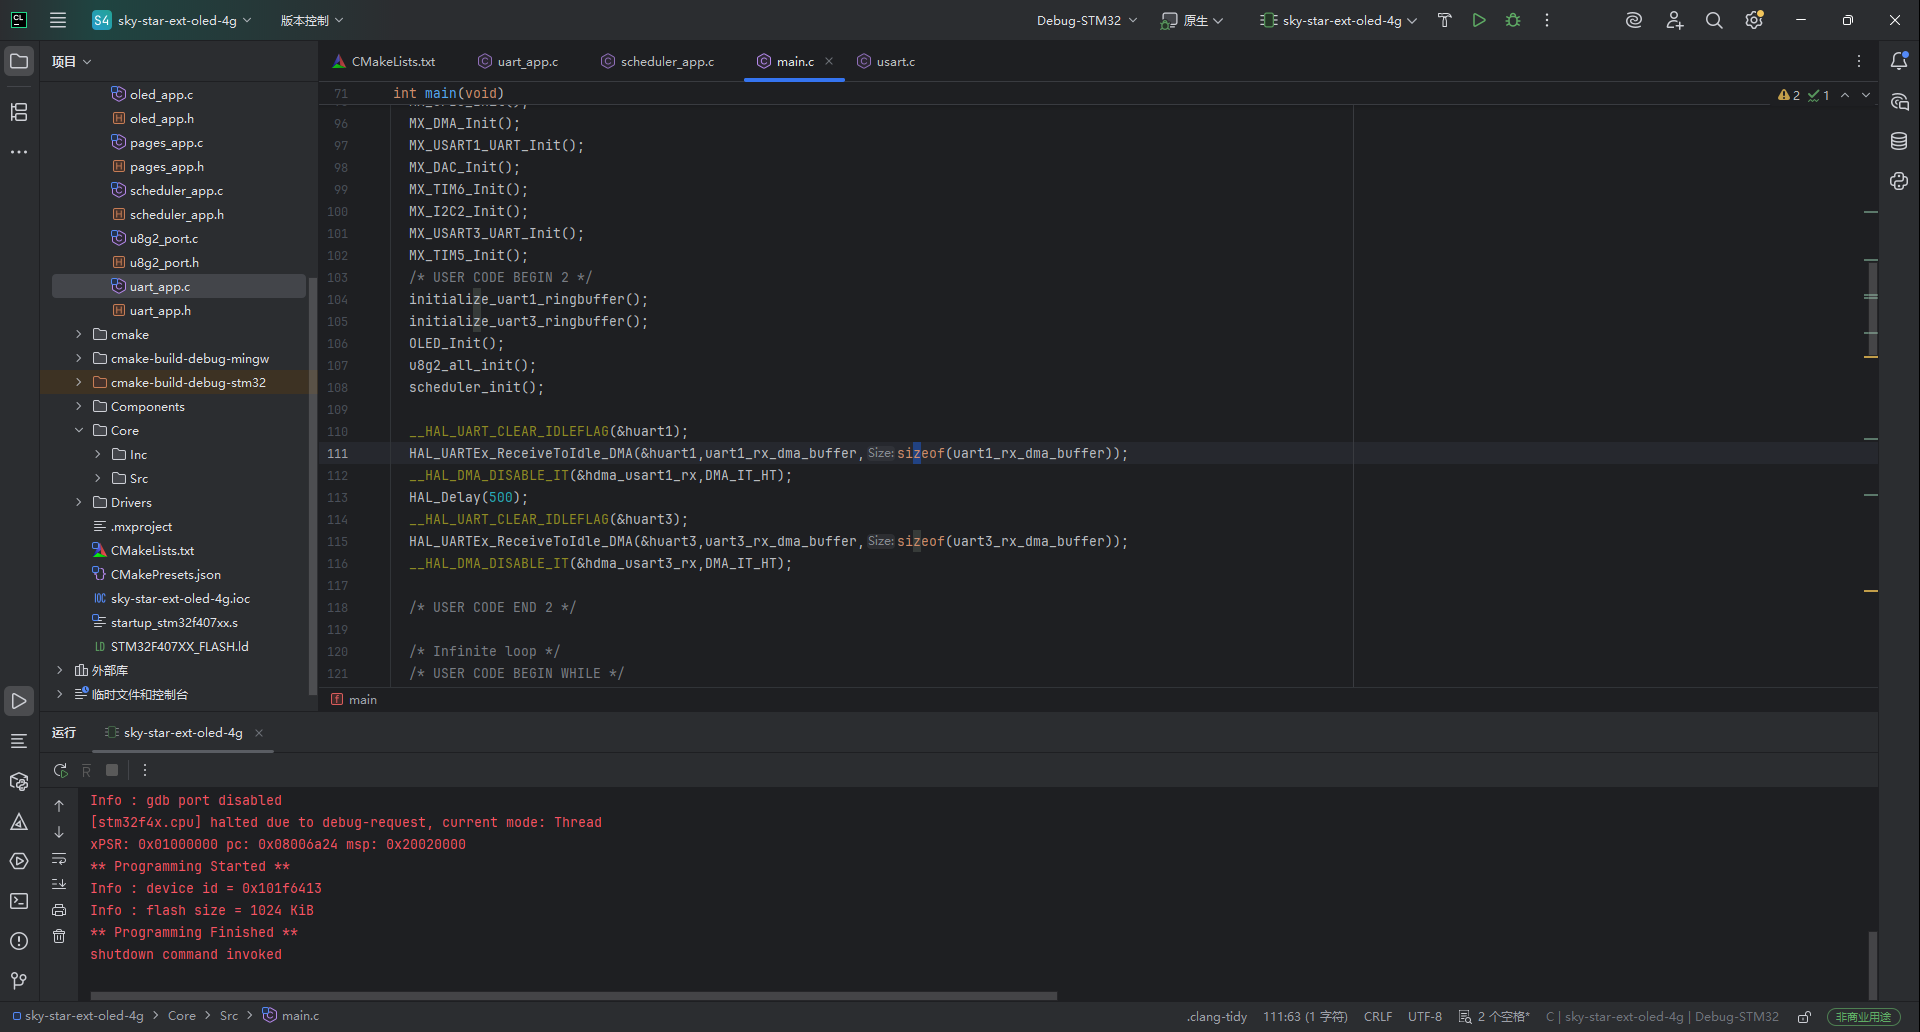This screenshot has height=1032, width=1920.
Task: Open Notifications bell icon
Action: pos(1899,62)
